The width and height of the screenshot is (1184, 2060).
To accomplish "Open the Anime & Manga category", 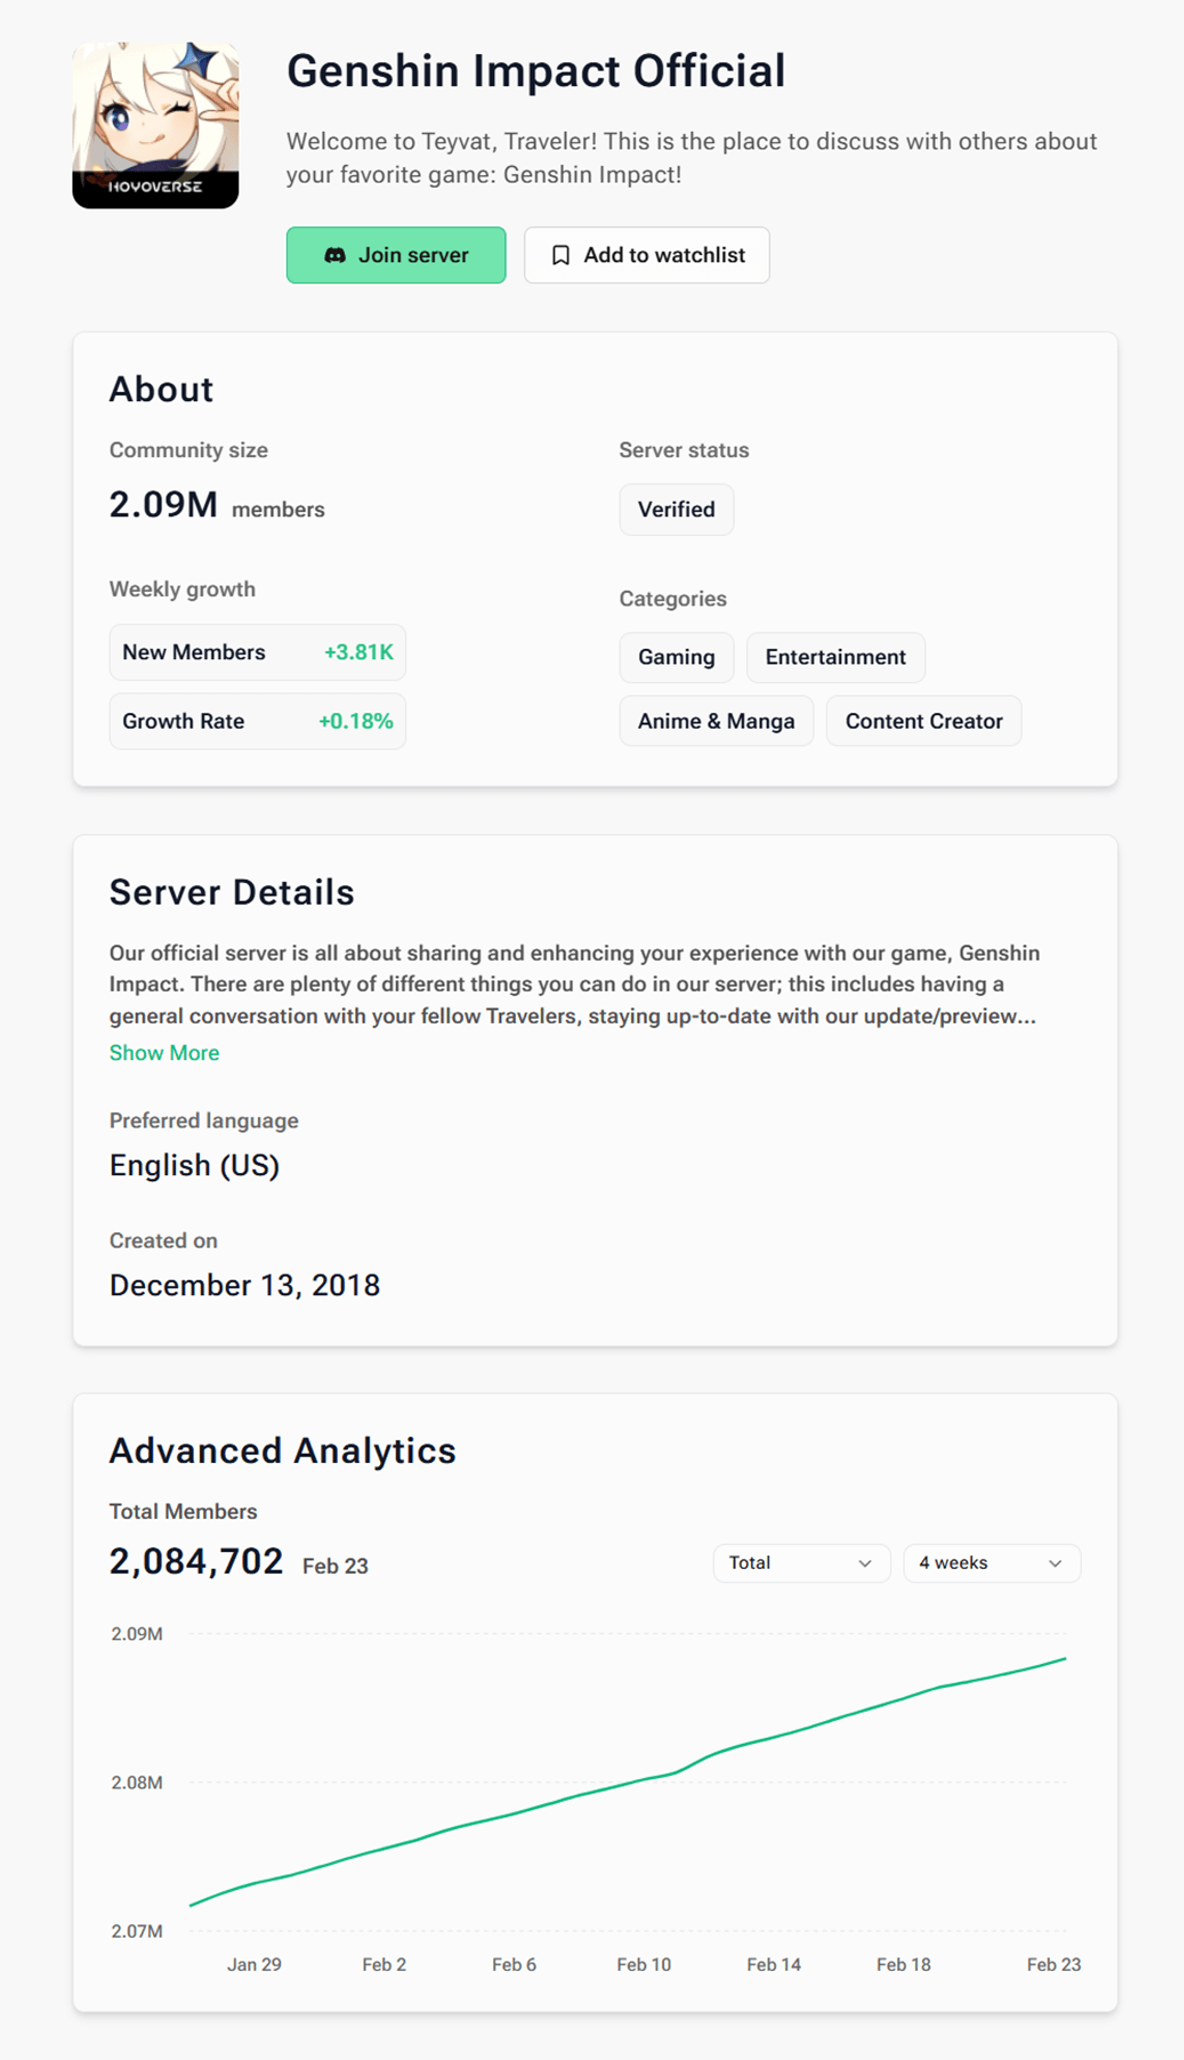I will [716, 721].
